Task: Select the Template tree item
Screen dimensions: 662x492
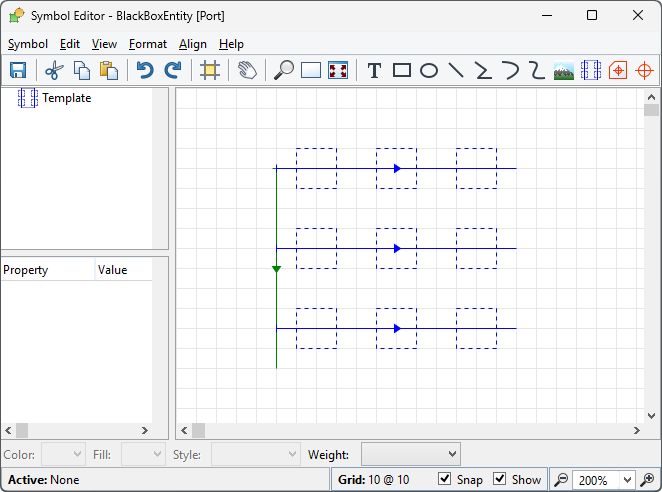Action: pos(66,98)
